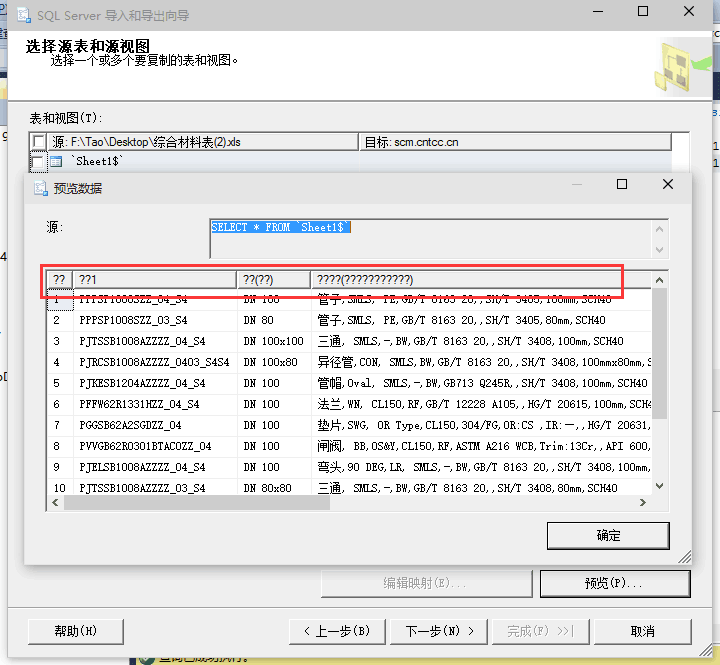The height and width of the screenshot is (665, 720).
Task: Select cell PFFW62R1331HZZ_04_S4
Action: tap(155, 404)
